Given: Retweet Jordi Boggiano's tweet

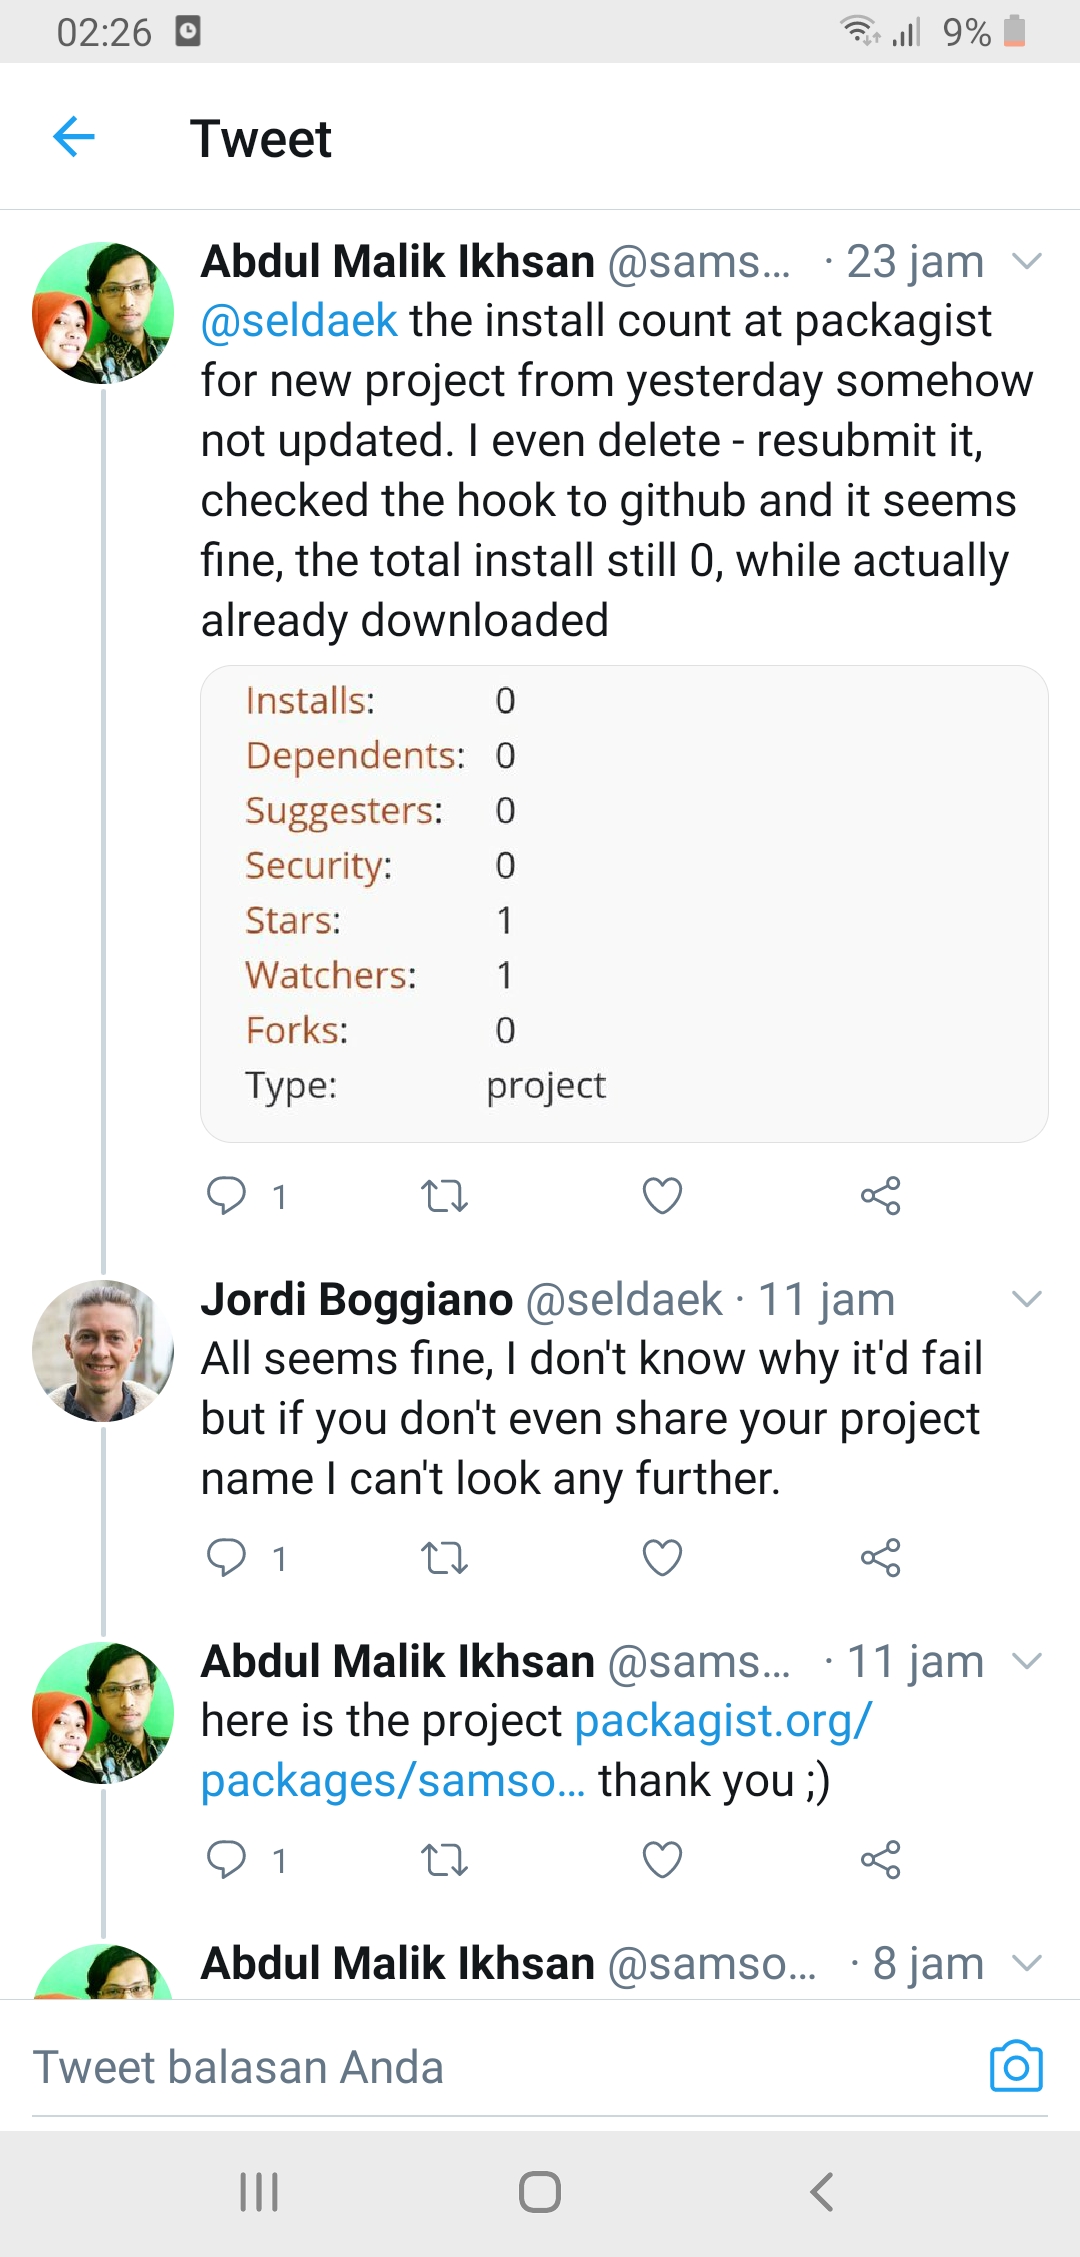Looking at the screenshot, I should click(445, 1557).
